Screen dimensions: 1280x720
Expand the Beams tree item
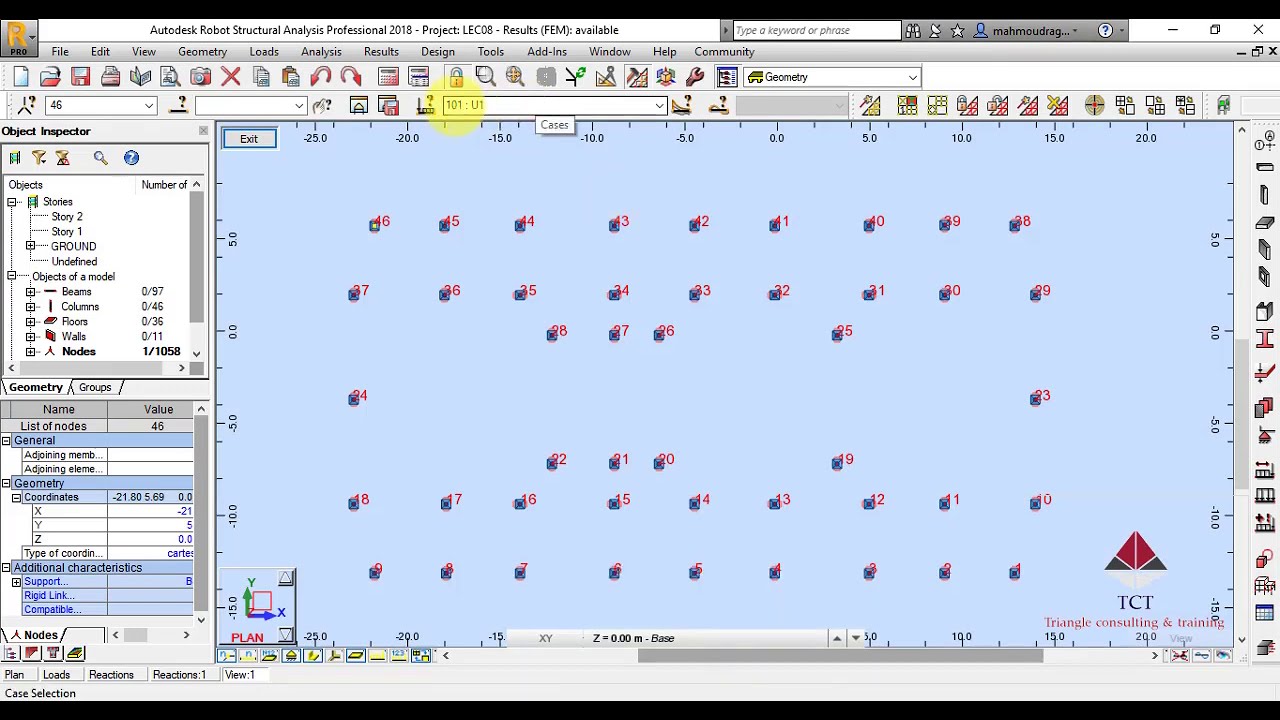point(30,292)
